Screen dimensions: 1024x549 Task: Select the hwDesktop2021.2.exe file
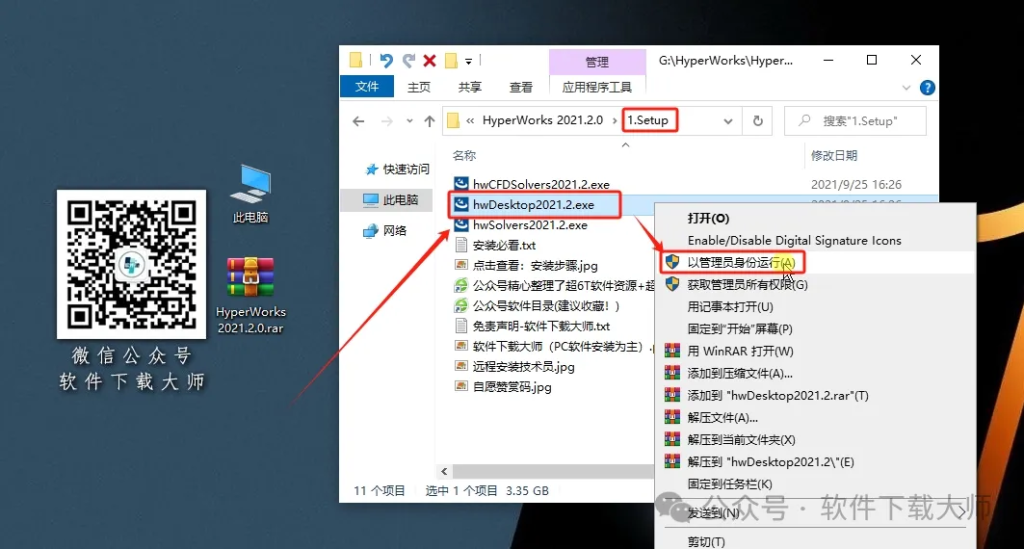click(534, 204)
